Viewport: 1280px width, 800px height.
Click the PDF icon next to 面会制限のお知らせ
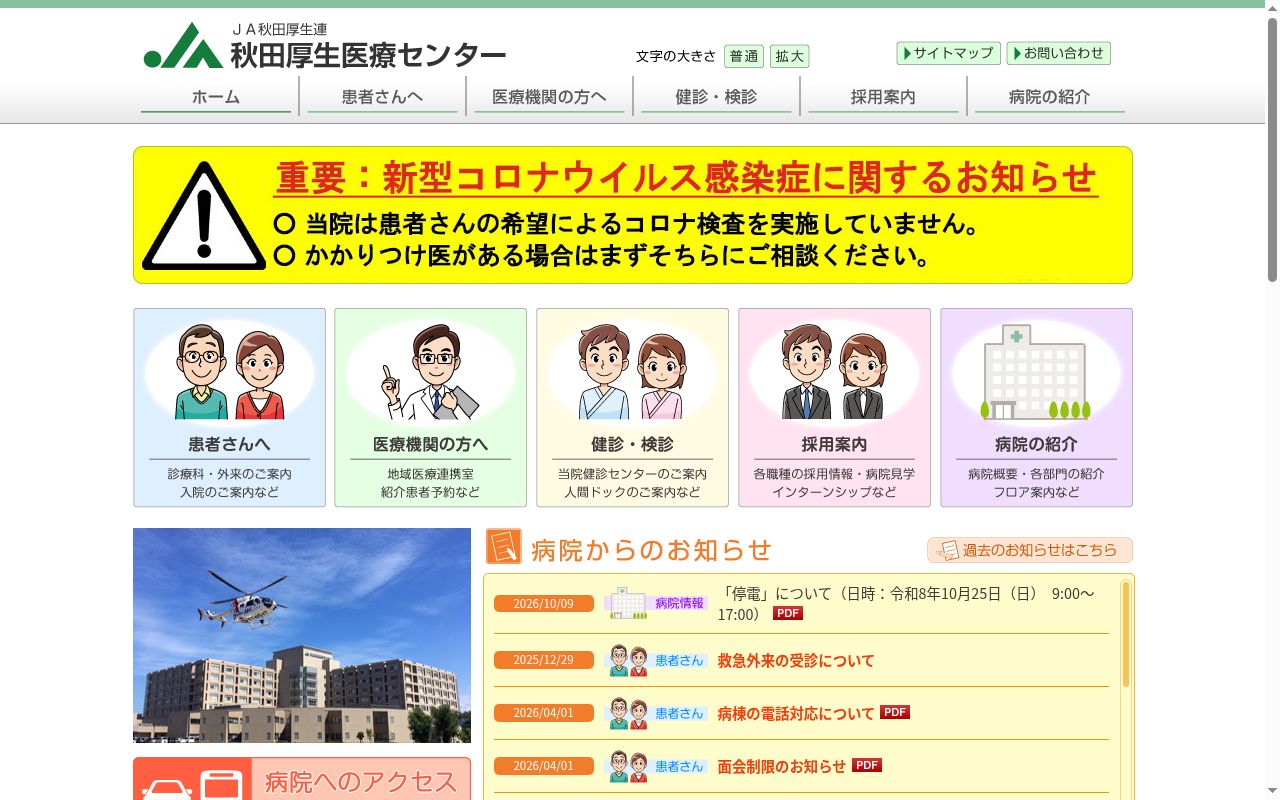click(x=867, y=765)
